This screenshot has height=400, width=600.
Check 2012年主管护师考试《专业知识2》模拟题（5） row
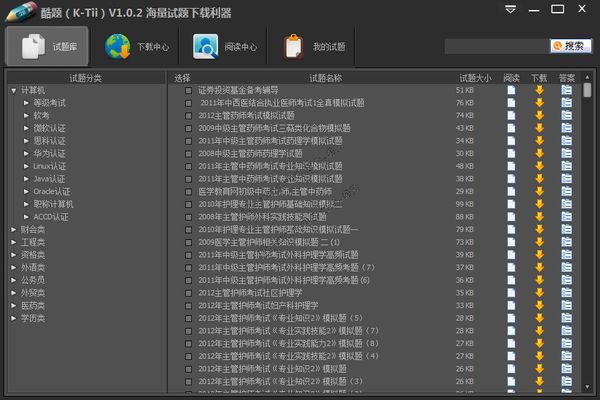click(188, 318)
